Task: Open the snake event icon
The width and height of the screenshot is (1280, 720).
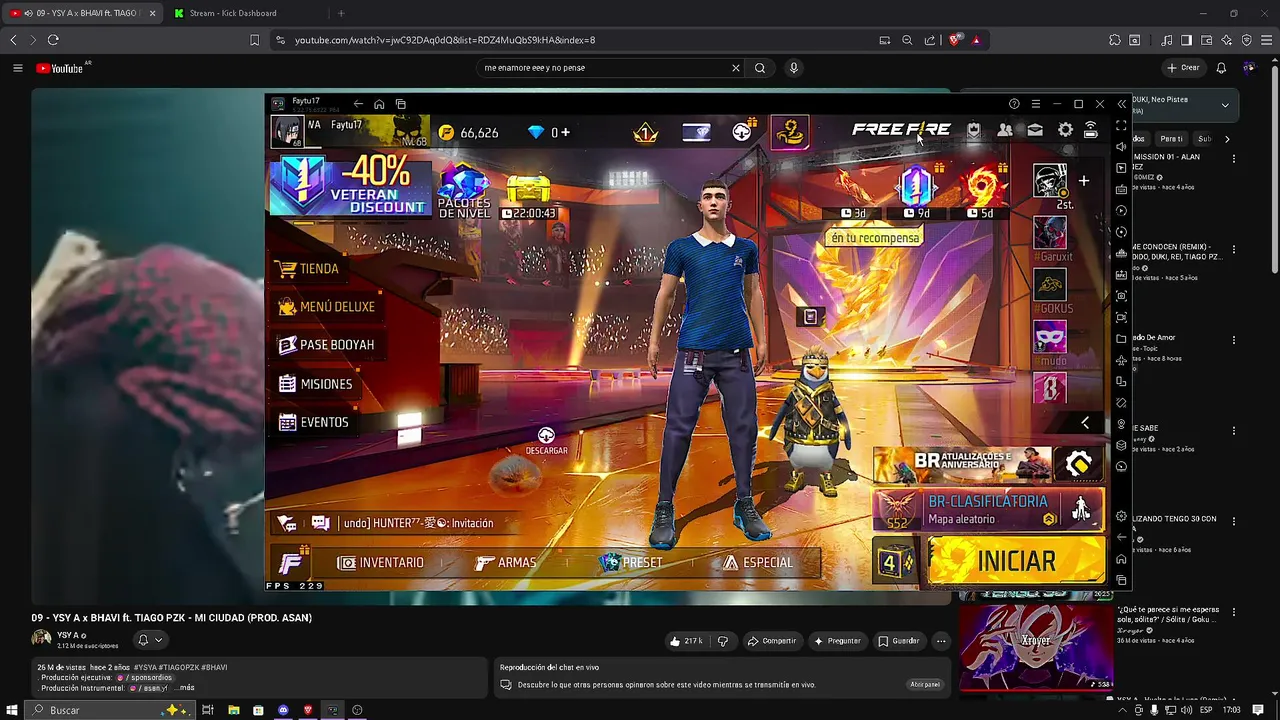Action: tap(789, 132)
